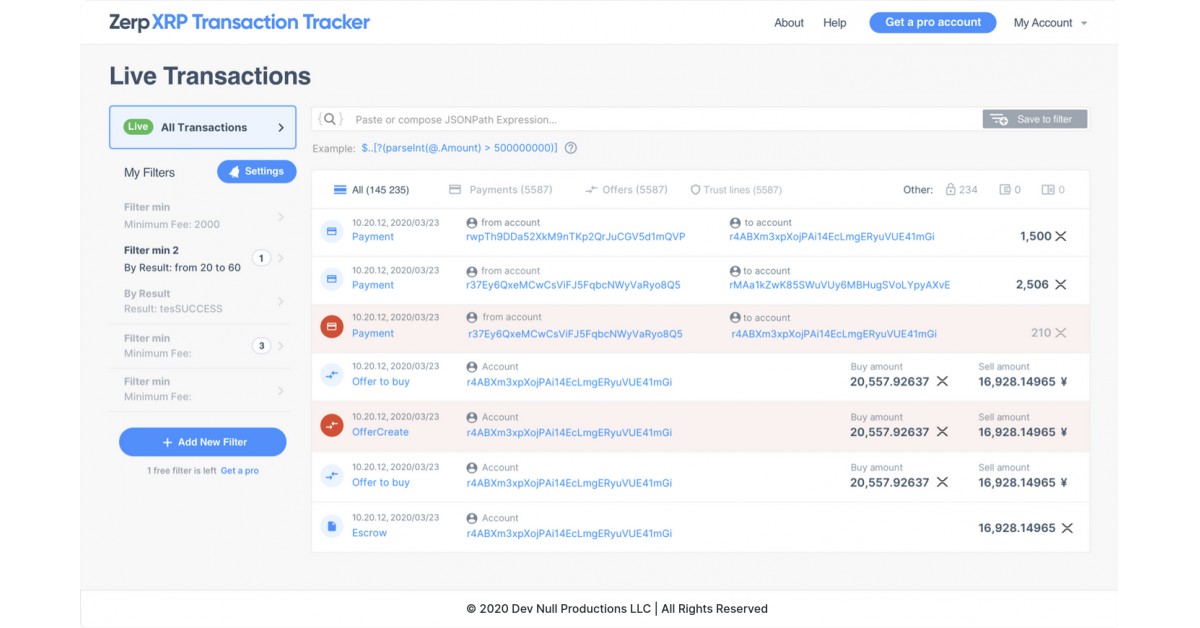Open account rwpTh9DDa52XkM9nTKp2QrJuCGV5d1mQVP
This screenshot has height=628, width=1200.
click(x=576, y=237)
